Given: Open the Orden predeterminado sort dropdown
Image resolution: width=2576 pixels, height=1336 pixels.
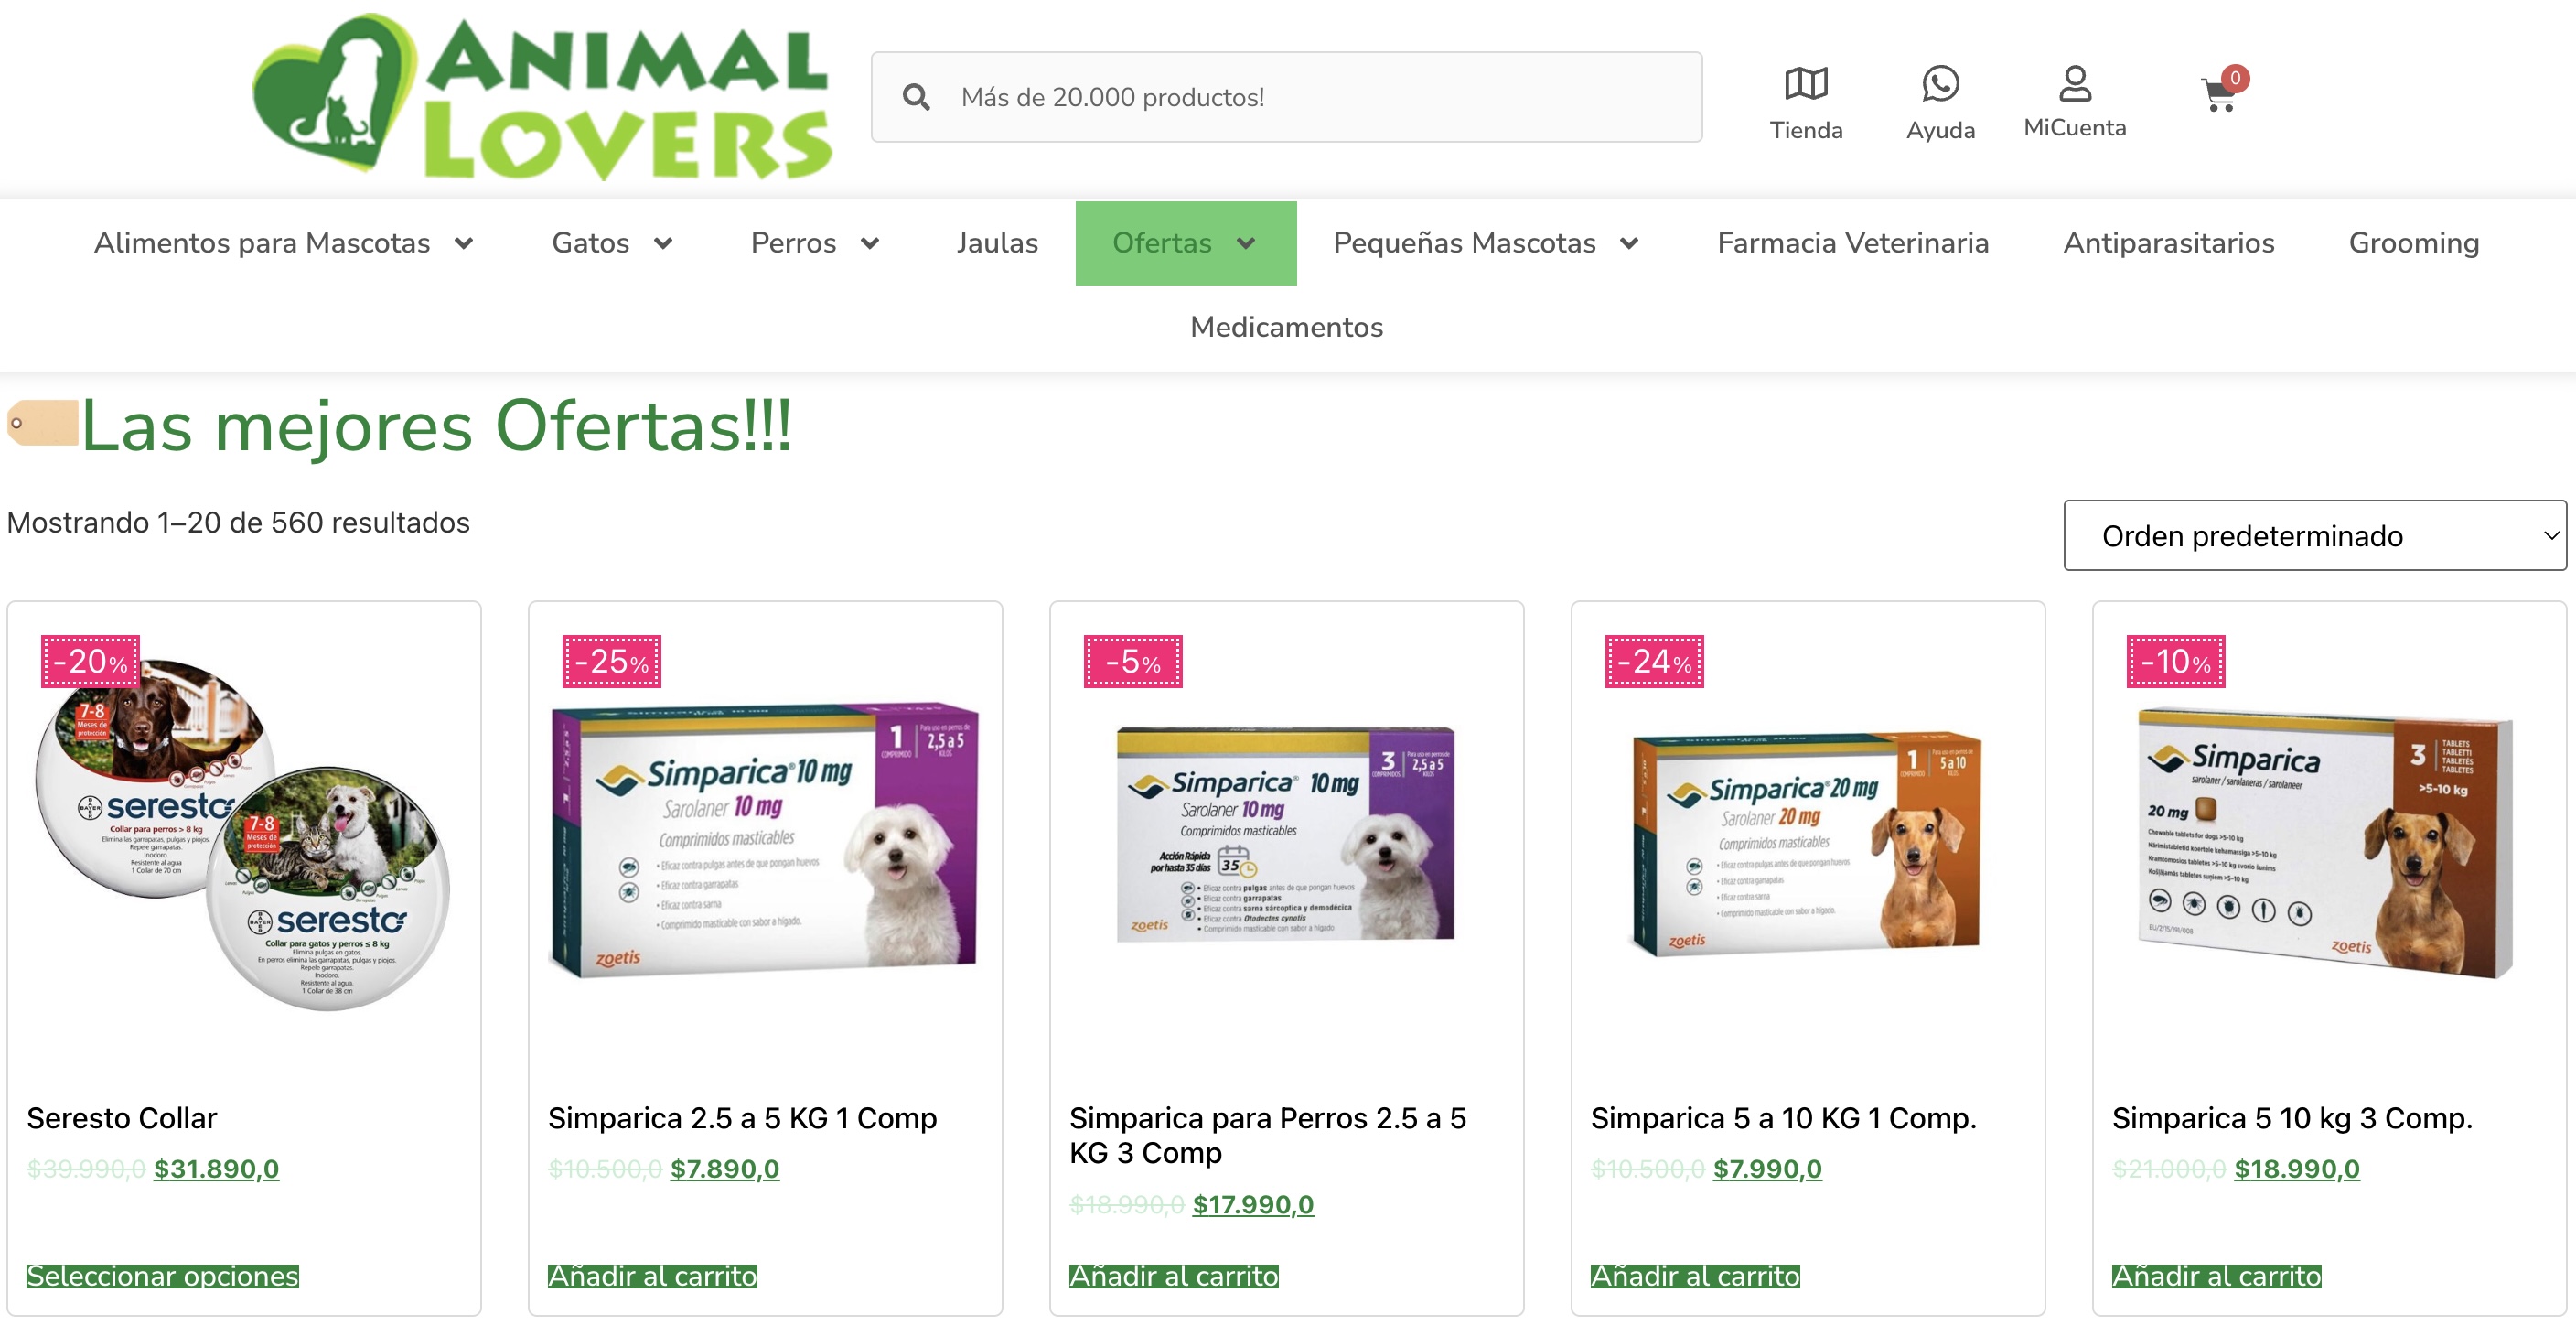Looking at the screenshot, I should (x=2314, y=536).
